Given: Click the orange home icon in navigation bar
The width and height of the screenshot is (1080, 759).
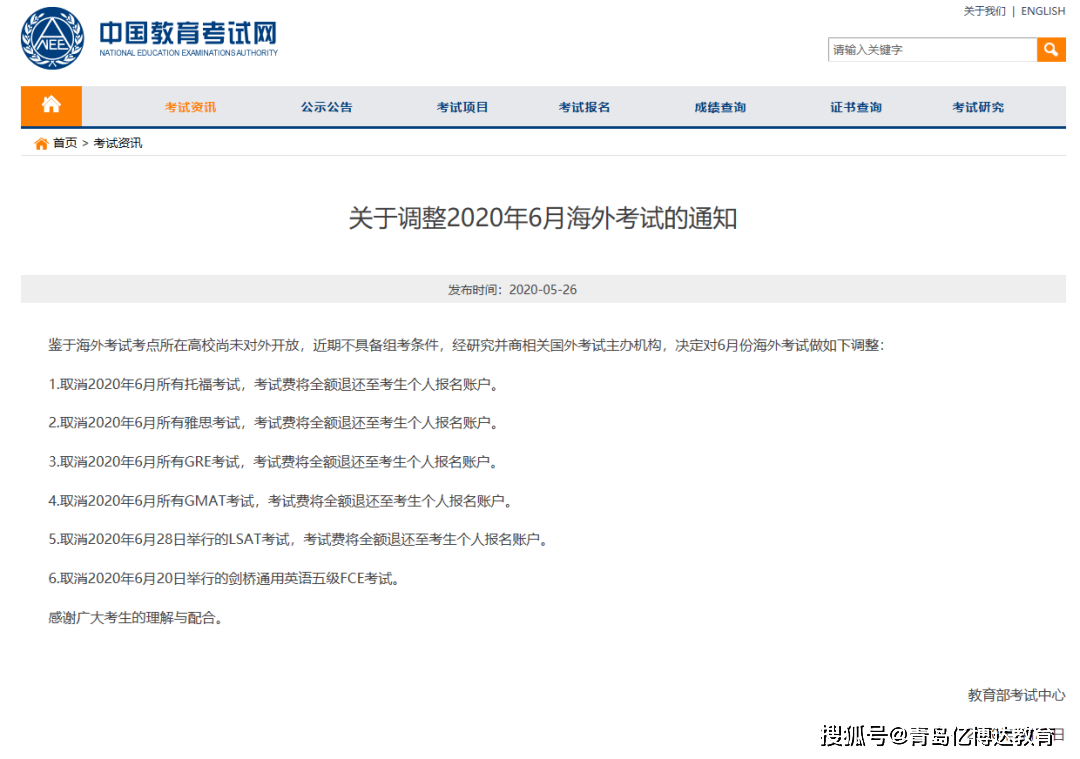Looking at the screenshot, I should pos(50,106).
